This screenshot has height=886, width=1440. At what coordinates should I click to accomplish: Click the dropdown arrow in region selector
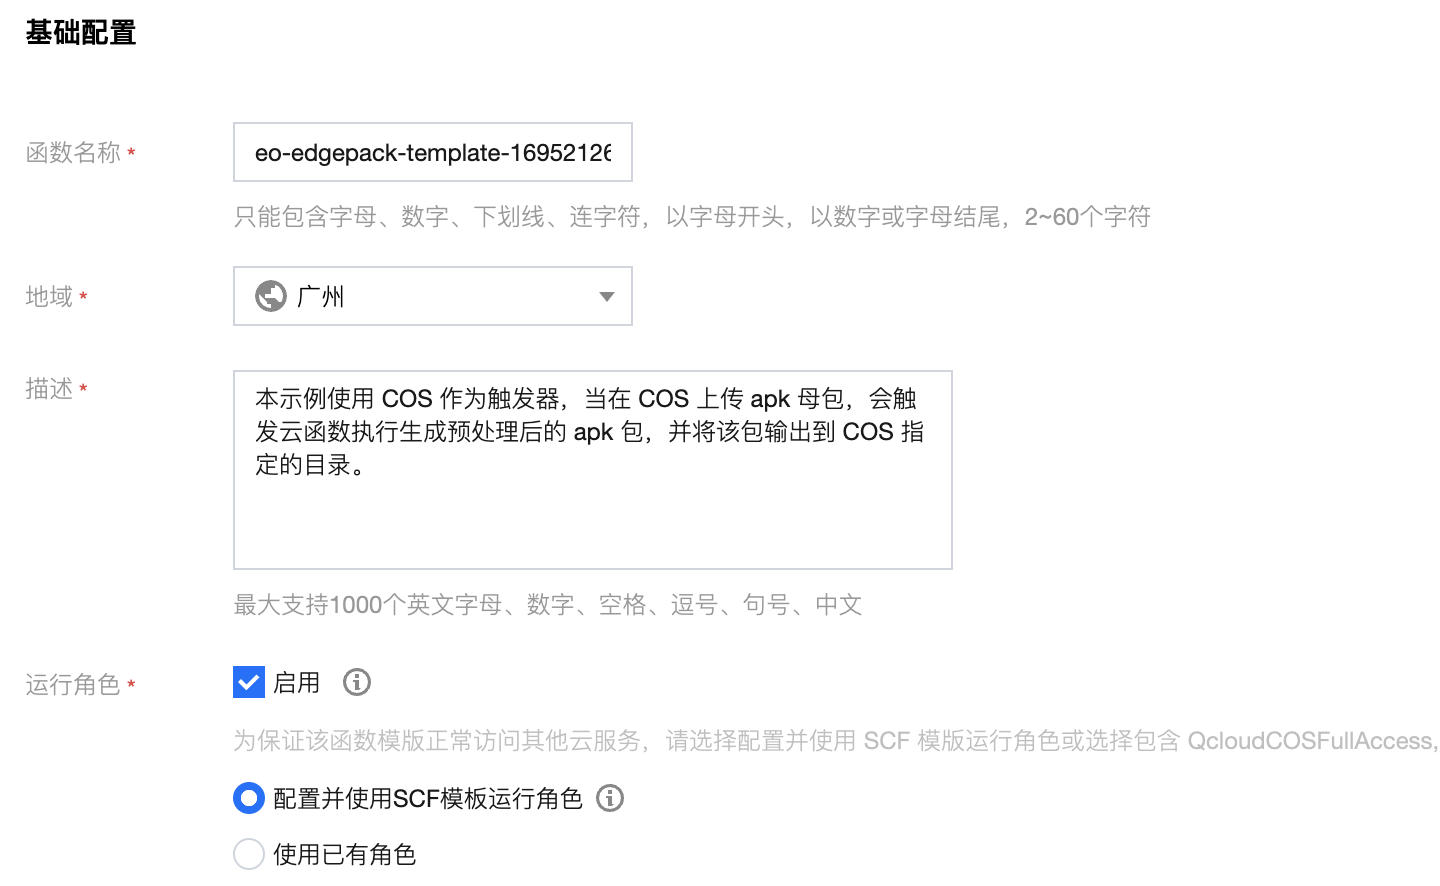click(606, 296)
